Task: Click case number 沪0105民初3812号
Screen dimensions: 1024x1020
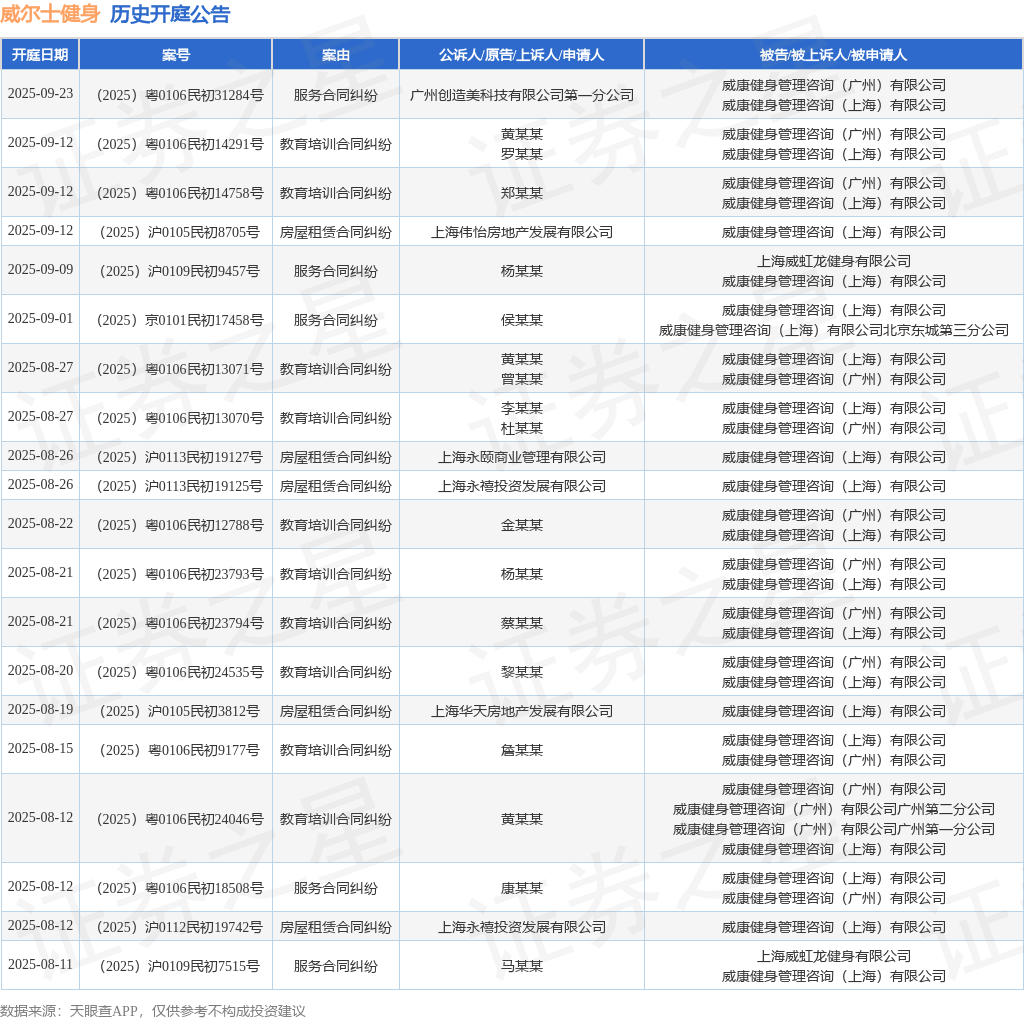Action: [x=180, y=711]
